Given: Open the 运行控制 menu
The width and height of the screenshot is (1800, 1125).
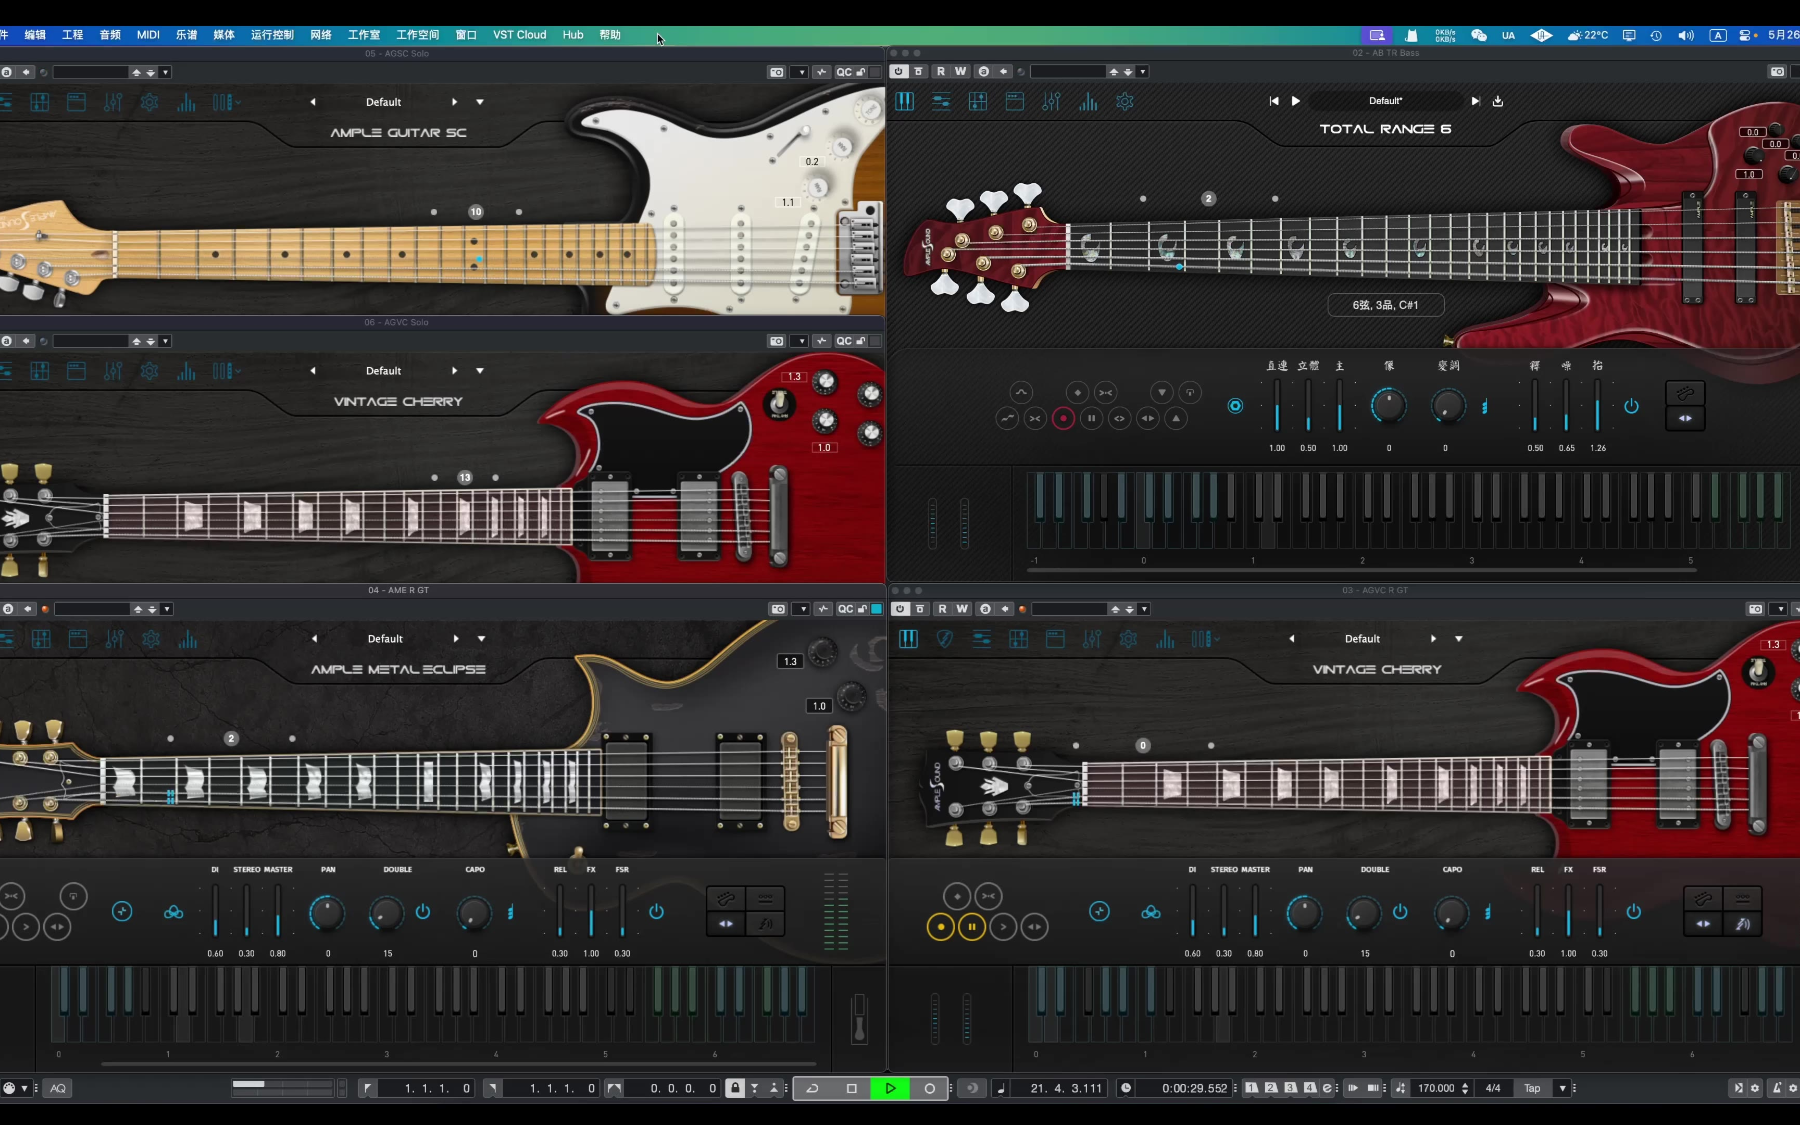Looking at the screenshot, I should (272, 35).
